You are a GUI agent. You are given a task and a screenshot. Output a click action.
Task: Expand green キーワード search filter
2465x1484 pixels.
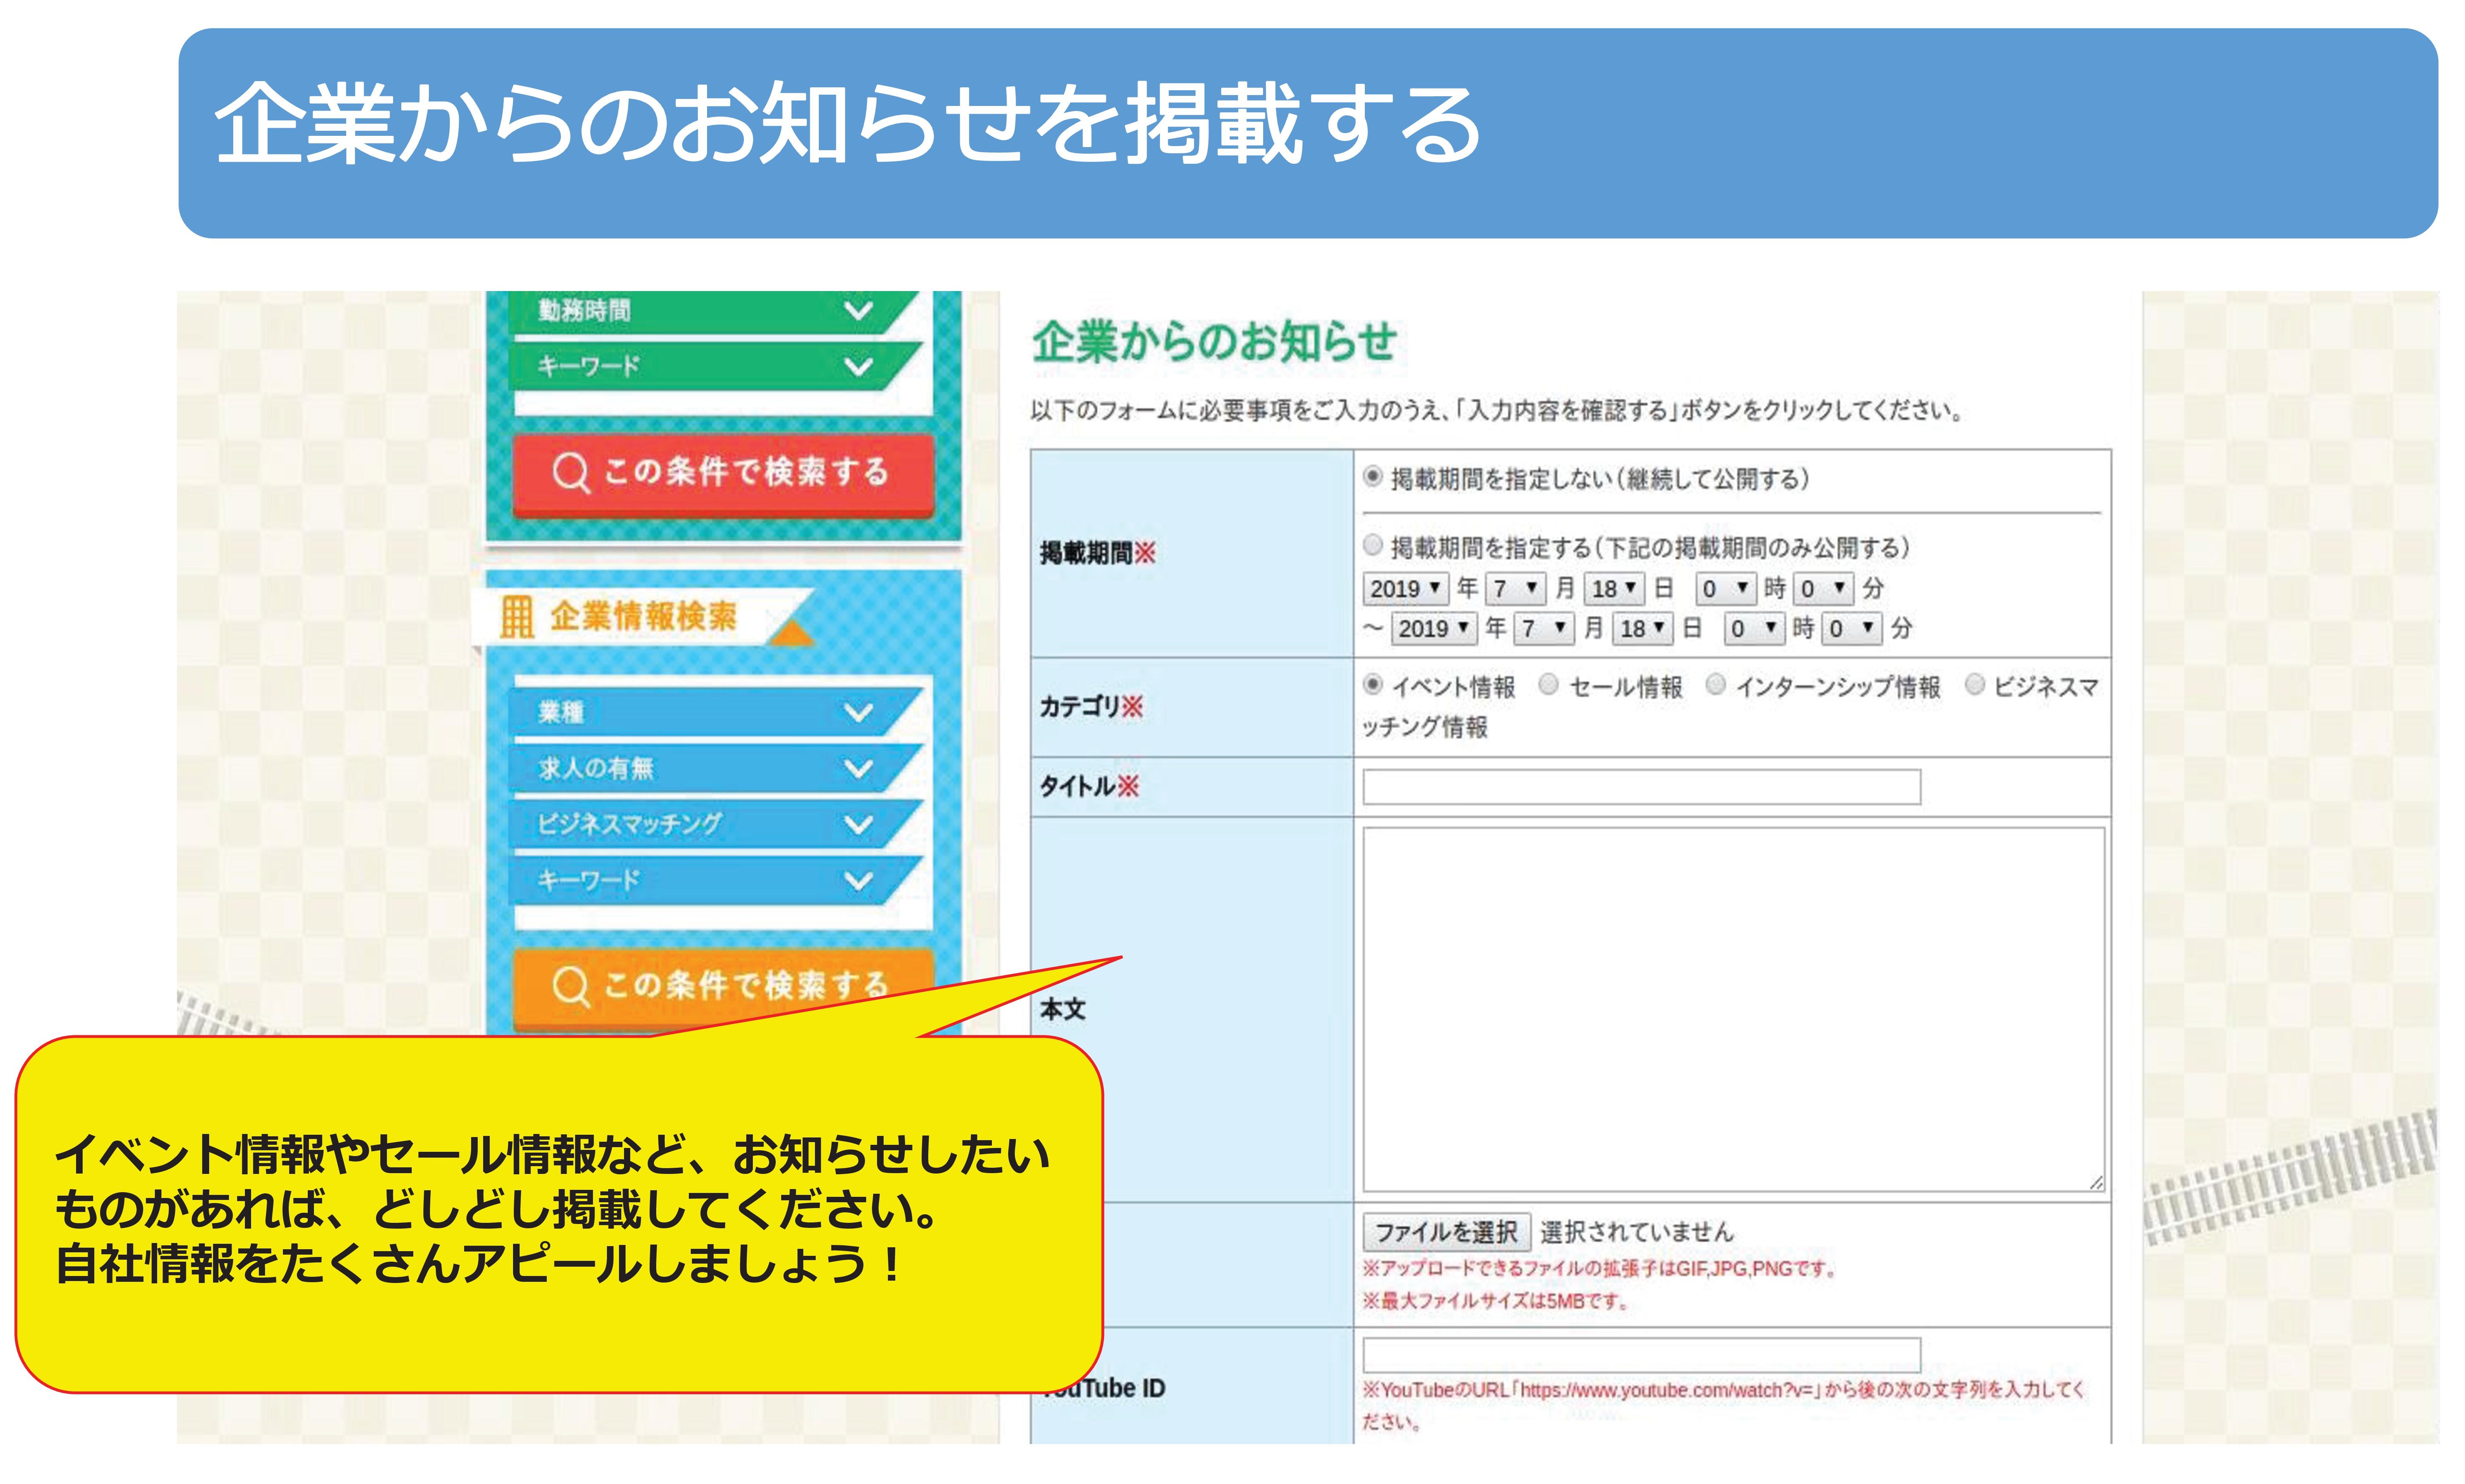715,366
